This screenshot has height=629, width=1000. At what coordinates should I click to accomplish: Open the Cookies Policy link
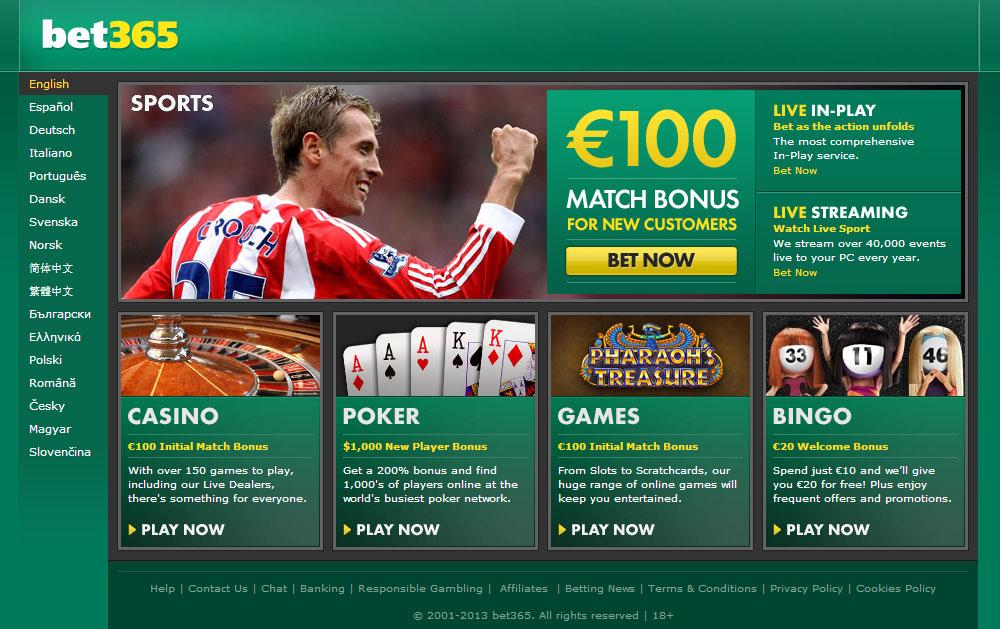click(895, 588)
